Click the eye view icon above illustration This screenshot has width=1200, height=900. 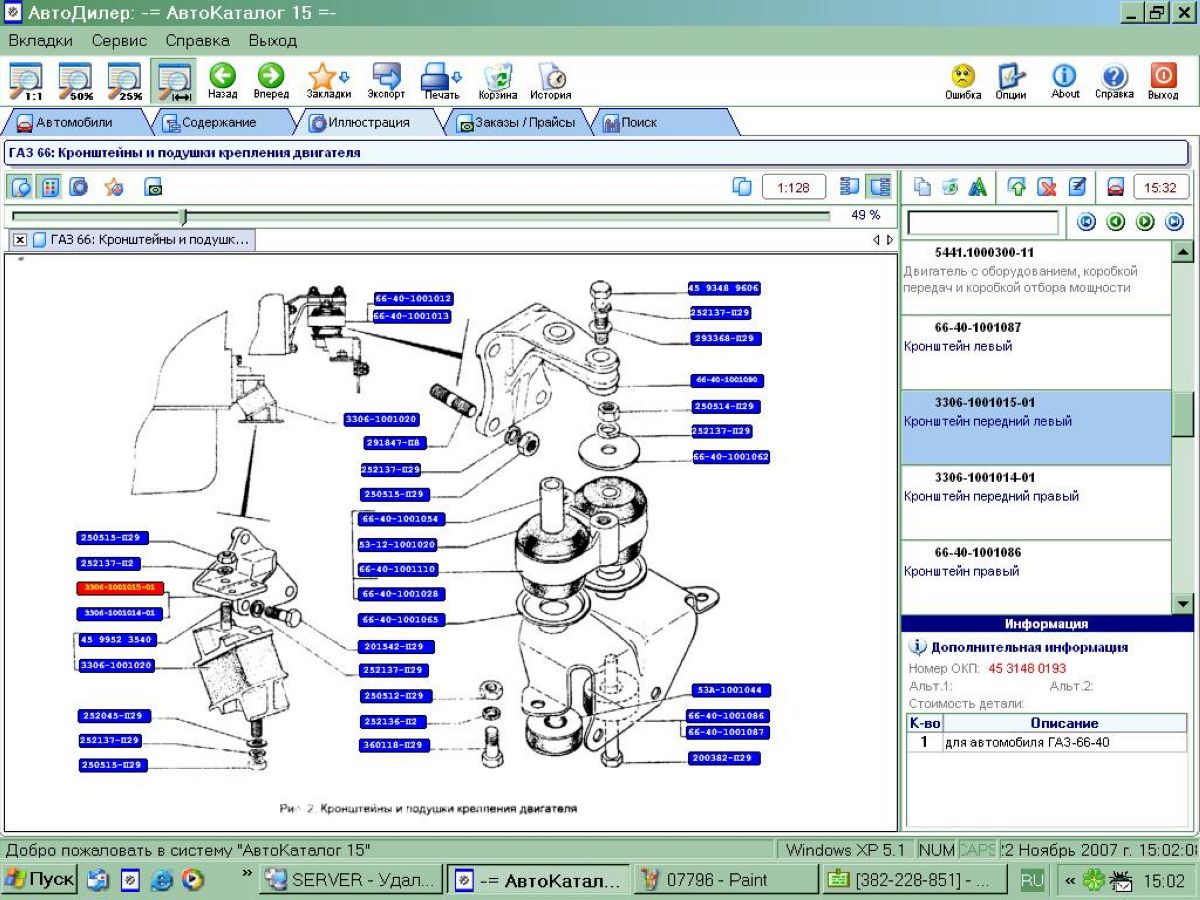pos(153,187)
